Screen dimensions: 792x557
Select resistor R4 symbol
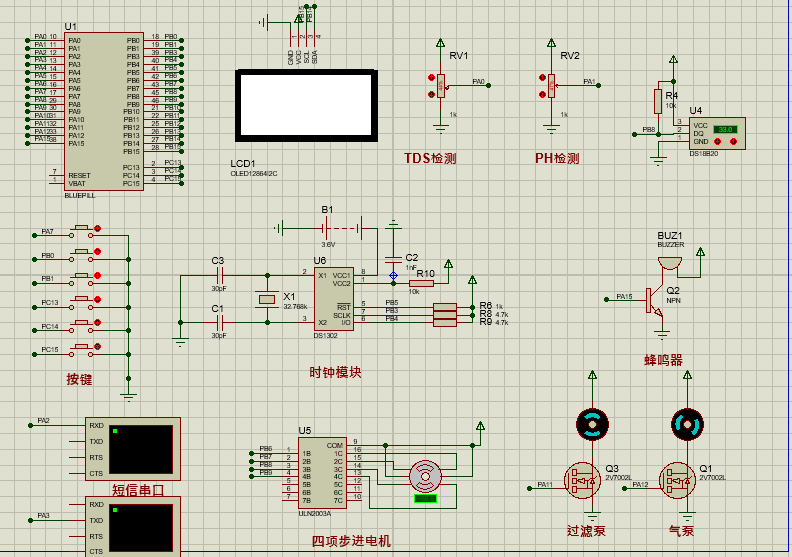[658, 102]
